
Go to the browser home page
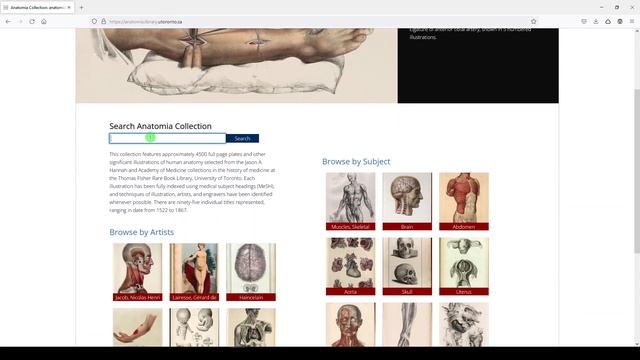[44, 21]
